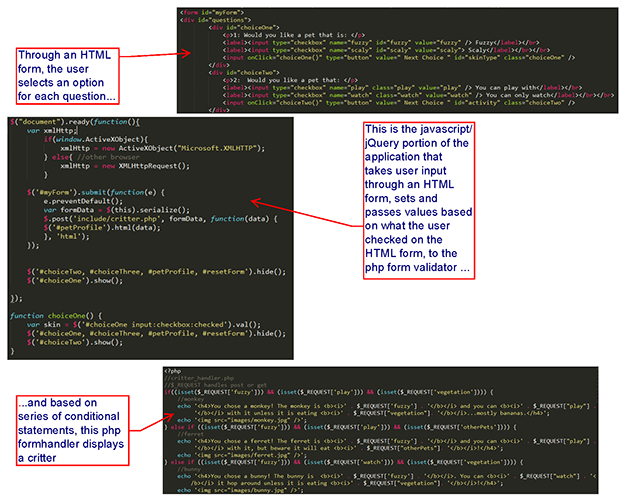Click the var skin checkbox:checked line
Viewport: 624px width, 500px height.
(130, 326)
